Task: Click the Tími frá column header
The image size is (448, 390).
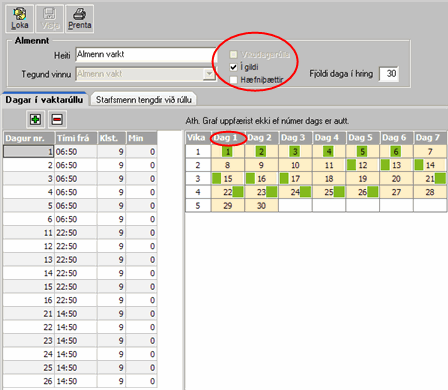Action: click(x=76, y=138)
